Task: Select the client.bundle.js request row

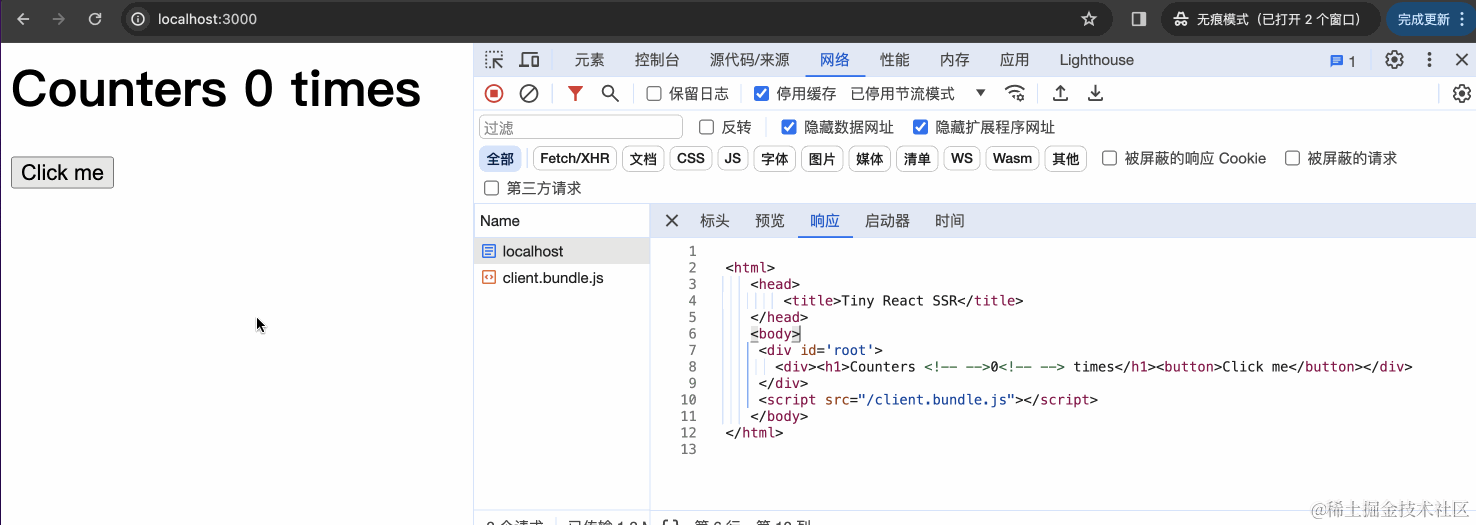Action: 561,278
